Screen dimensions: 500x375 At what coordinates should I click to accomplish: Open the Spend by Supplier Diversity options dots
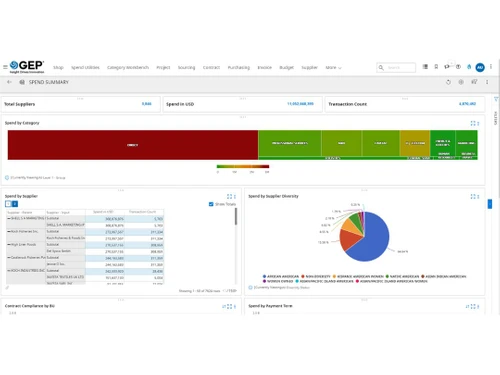click(x=478, y=197)
